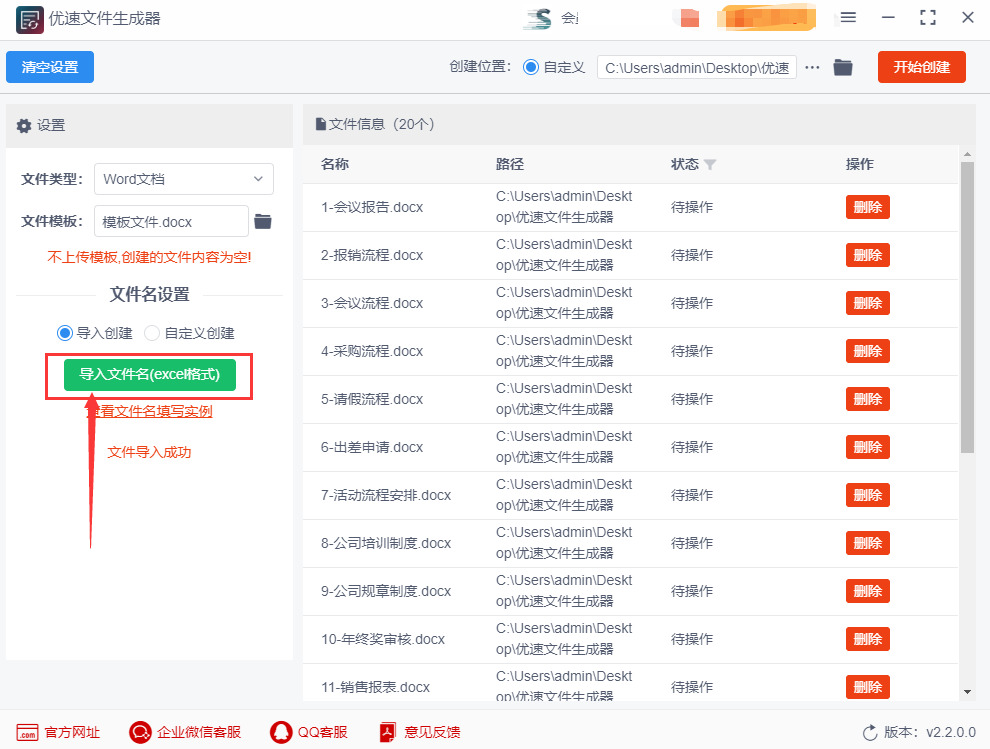
Task: Expand the 文件类型 Word文档 dropdown
Action: pyautogui.click(x=184, y=179)
